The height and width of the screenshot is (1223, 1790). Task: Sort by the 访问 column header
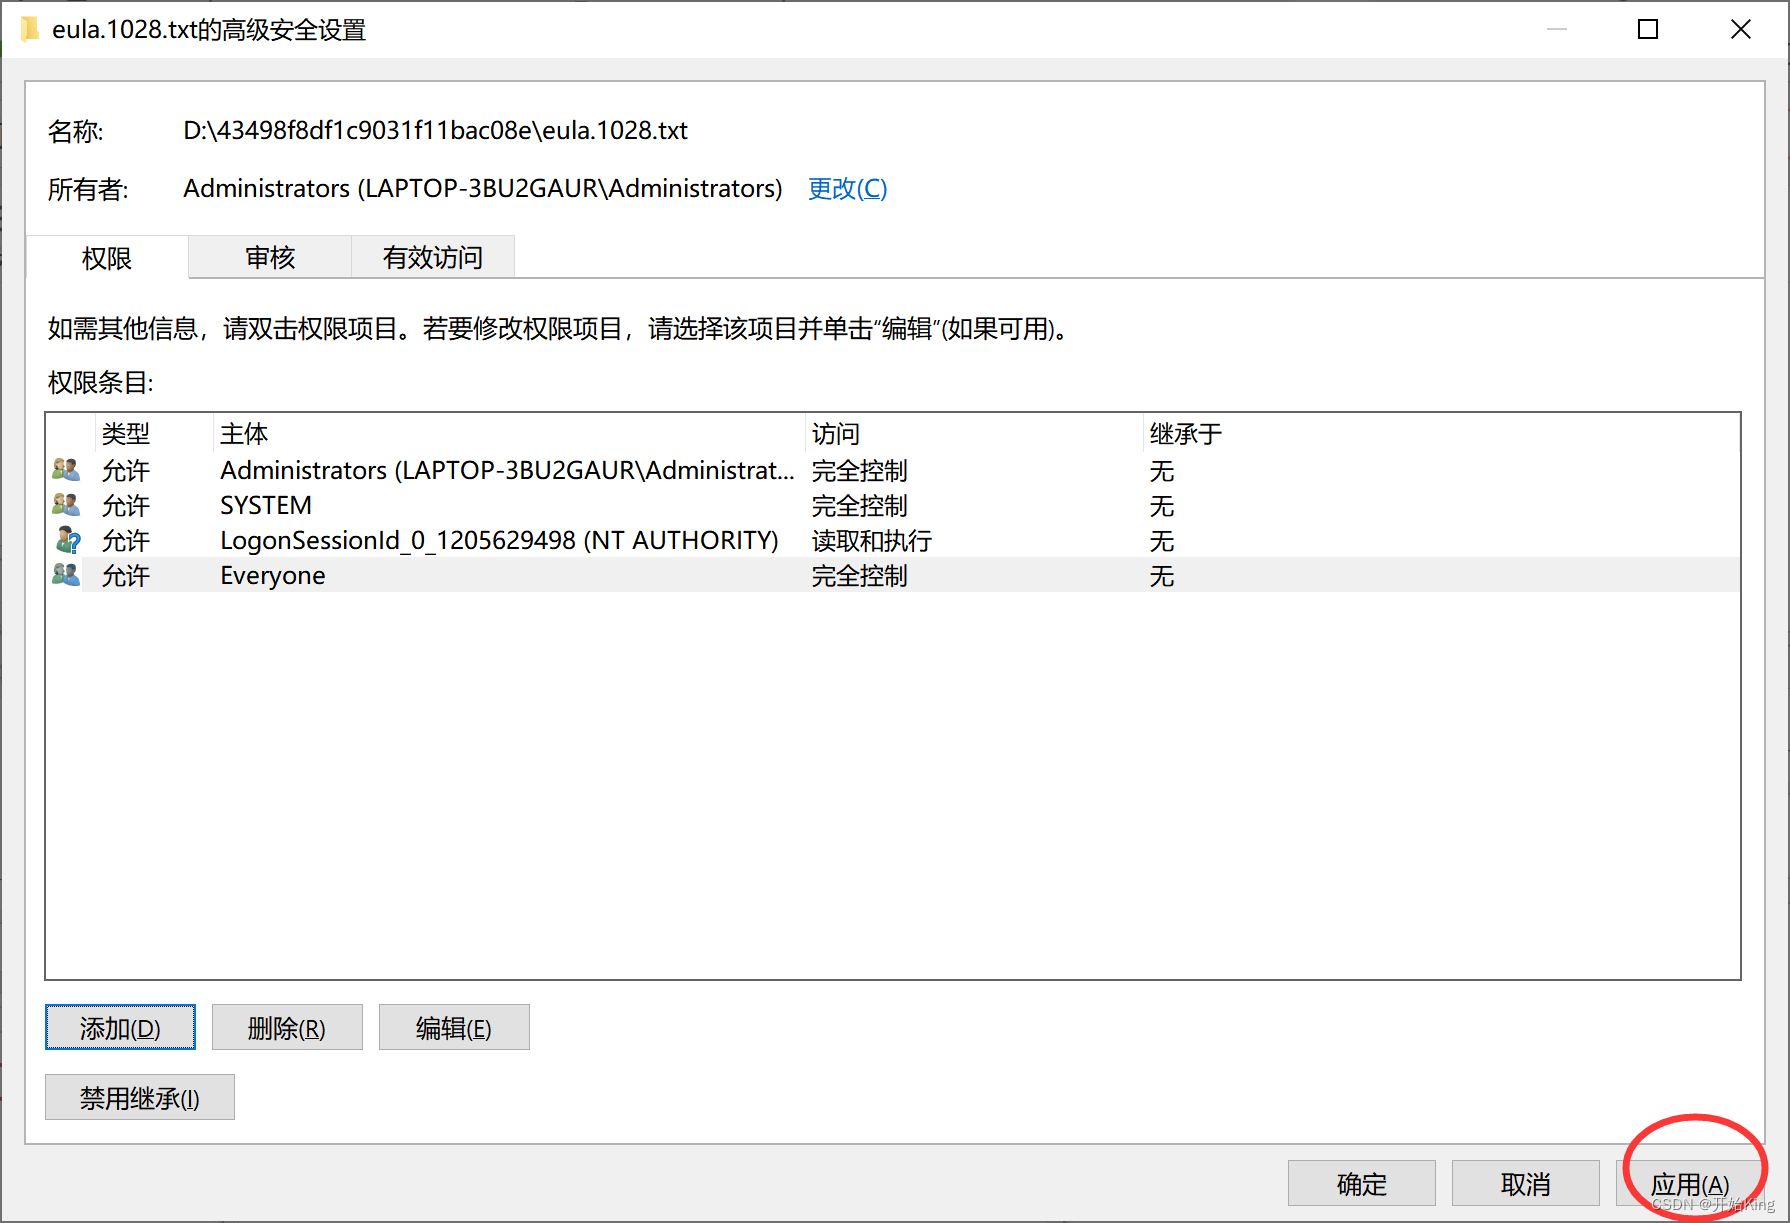click(x=974, y=433)
